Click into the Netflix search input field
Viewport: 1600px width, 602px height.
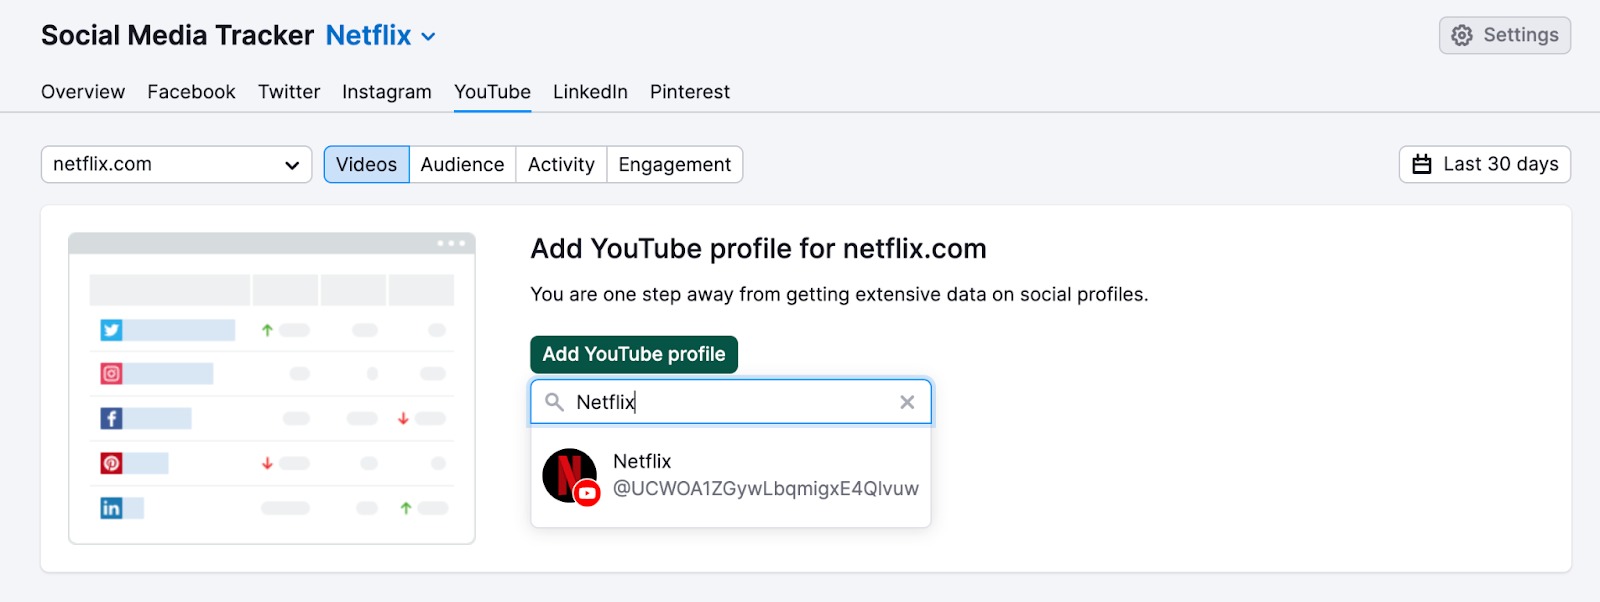pyautogui.click(x=731, y=402)
